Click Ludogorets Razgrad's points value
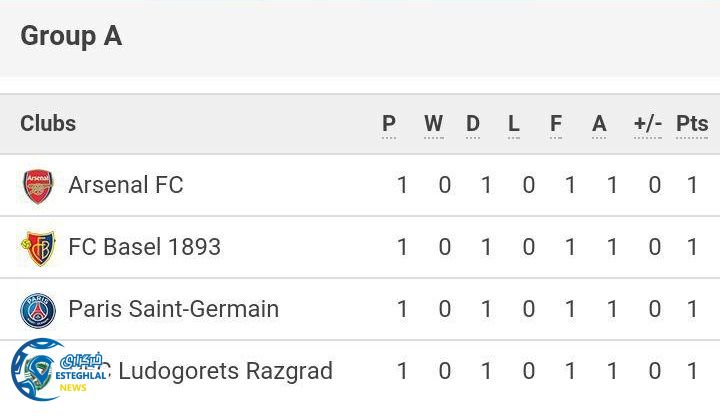This screenshot has width=720, height=419. click(x=692, y=372)
